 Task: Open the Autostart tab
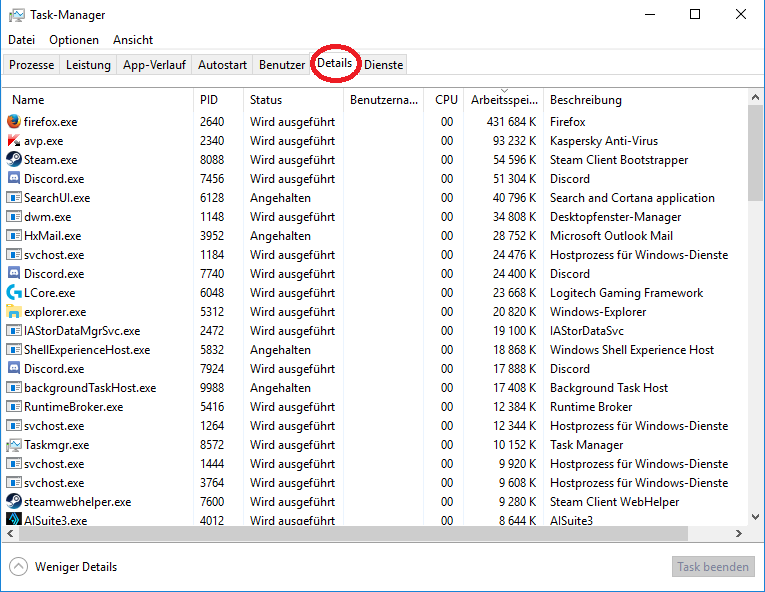[x=222, y=64]
